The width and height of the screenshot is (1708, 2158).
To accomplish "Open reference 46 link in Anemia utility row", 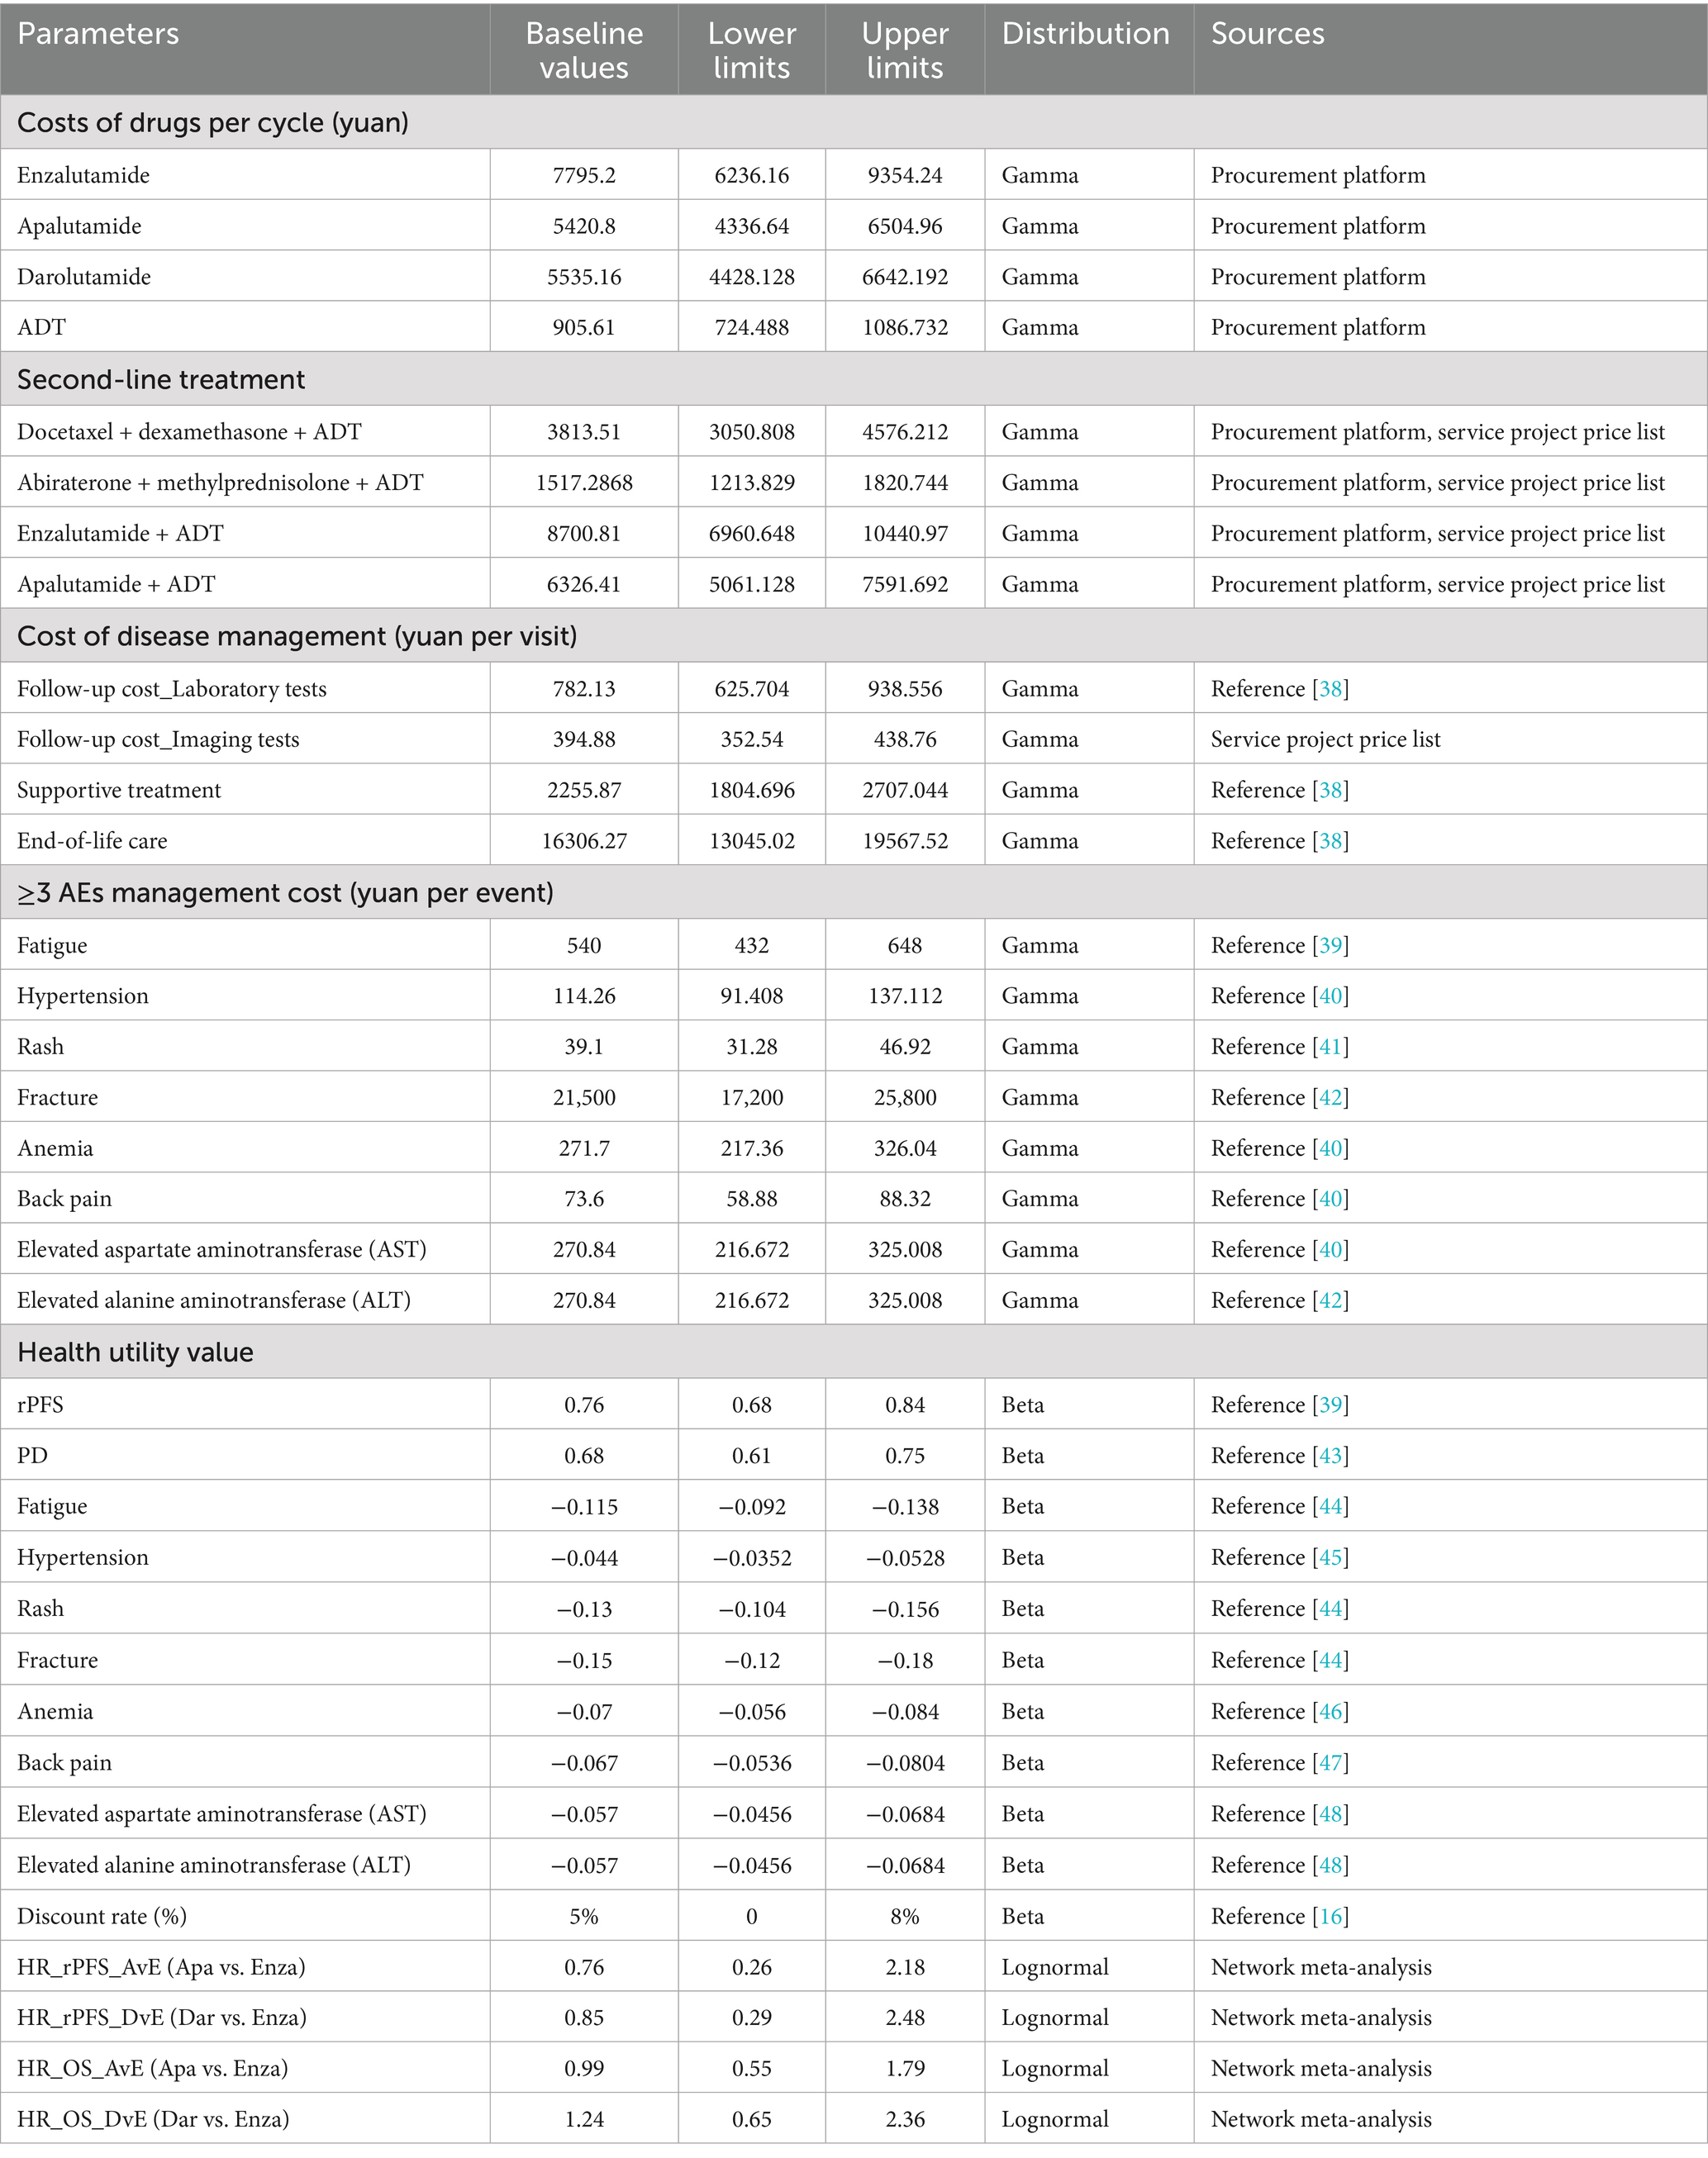I will 1330,1712.
